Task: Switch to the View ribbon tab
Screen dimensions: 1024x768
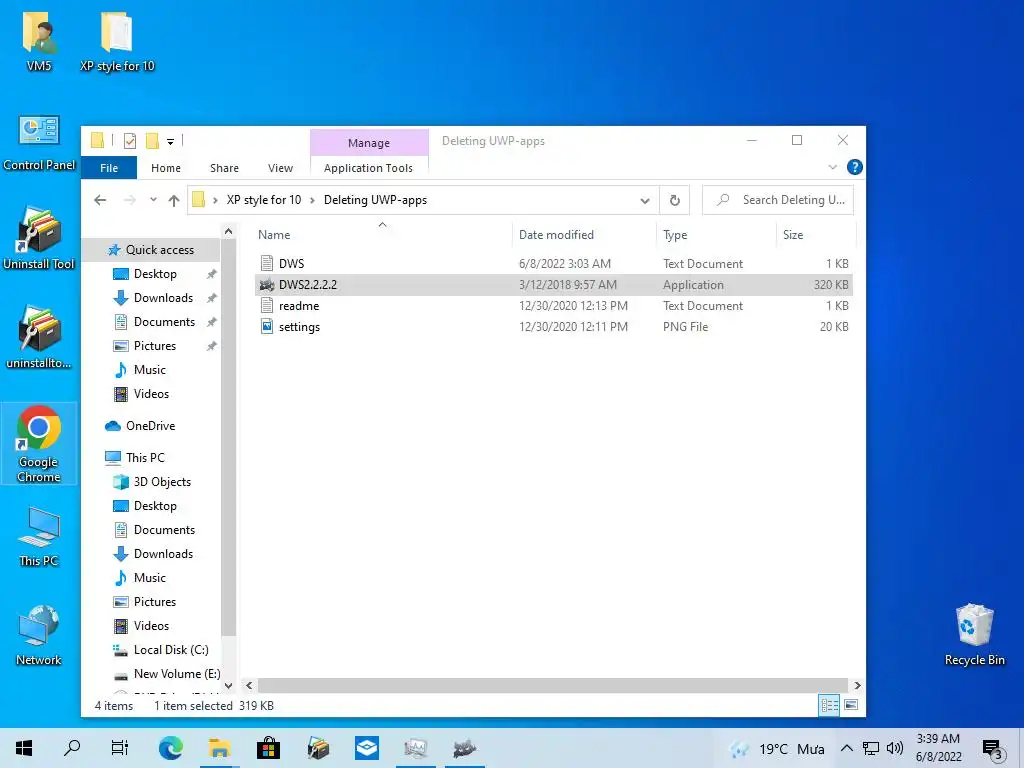Action: click(280, 168)
